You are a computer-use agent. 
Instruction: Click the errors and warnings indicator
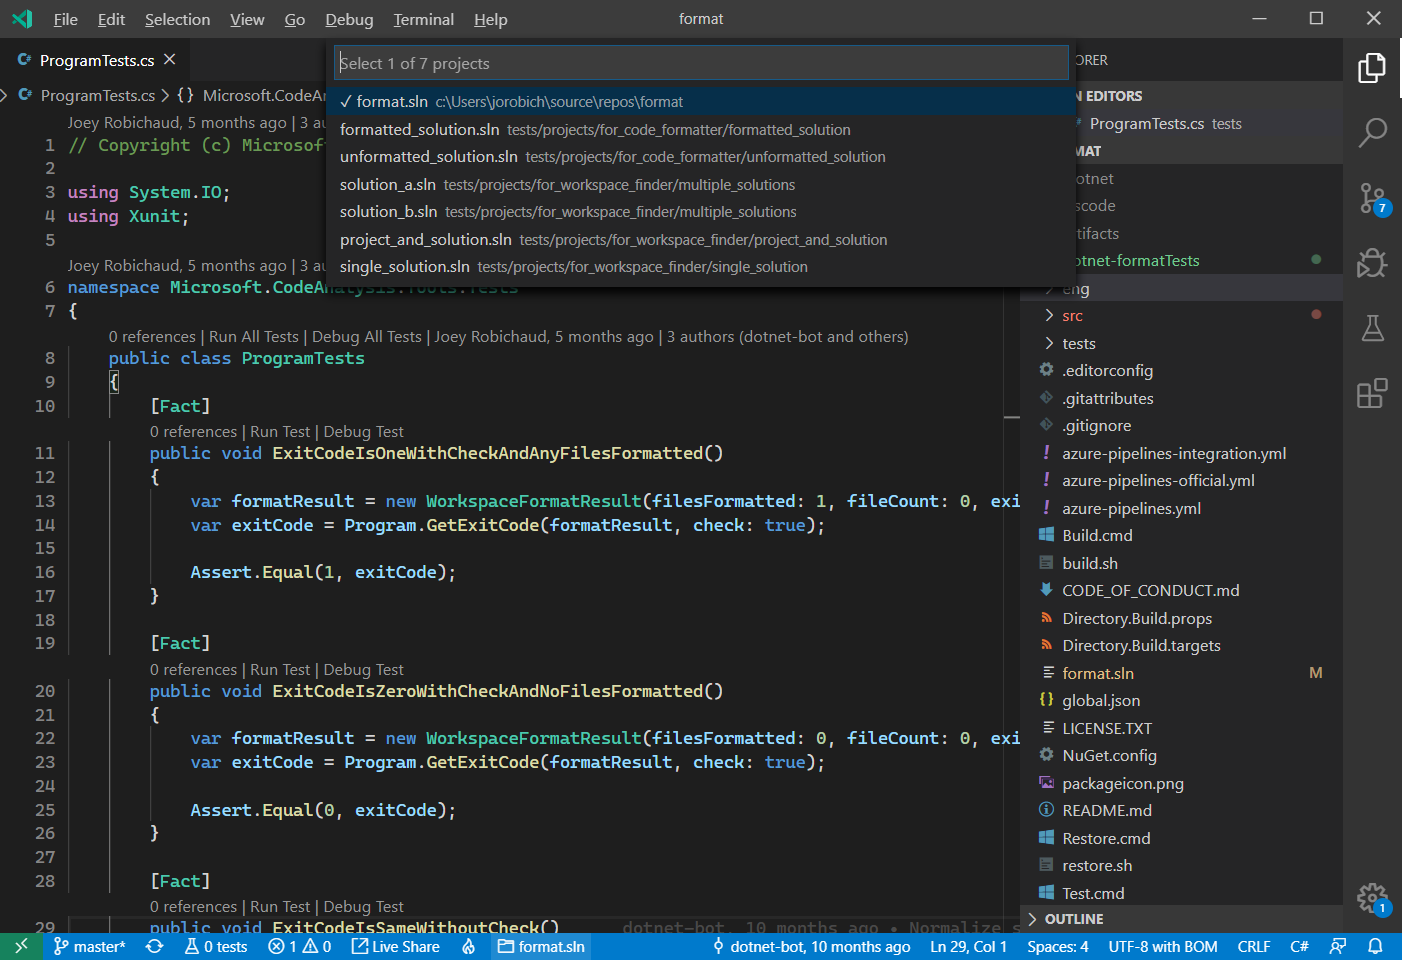click(x=299, y=946)
